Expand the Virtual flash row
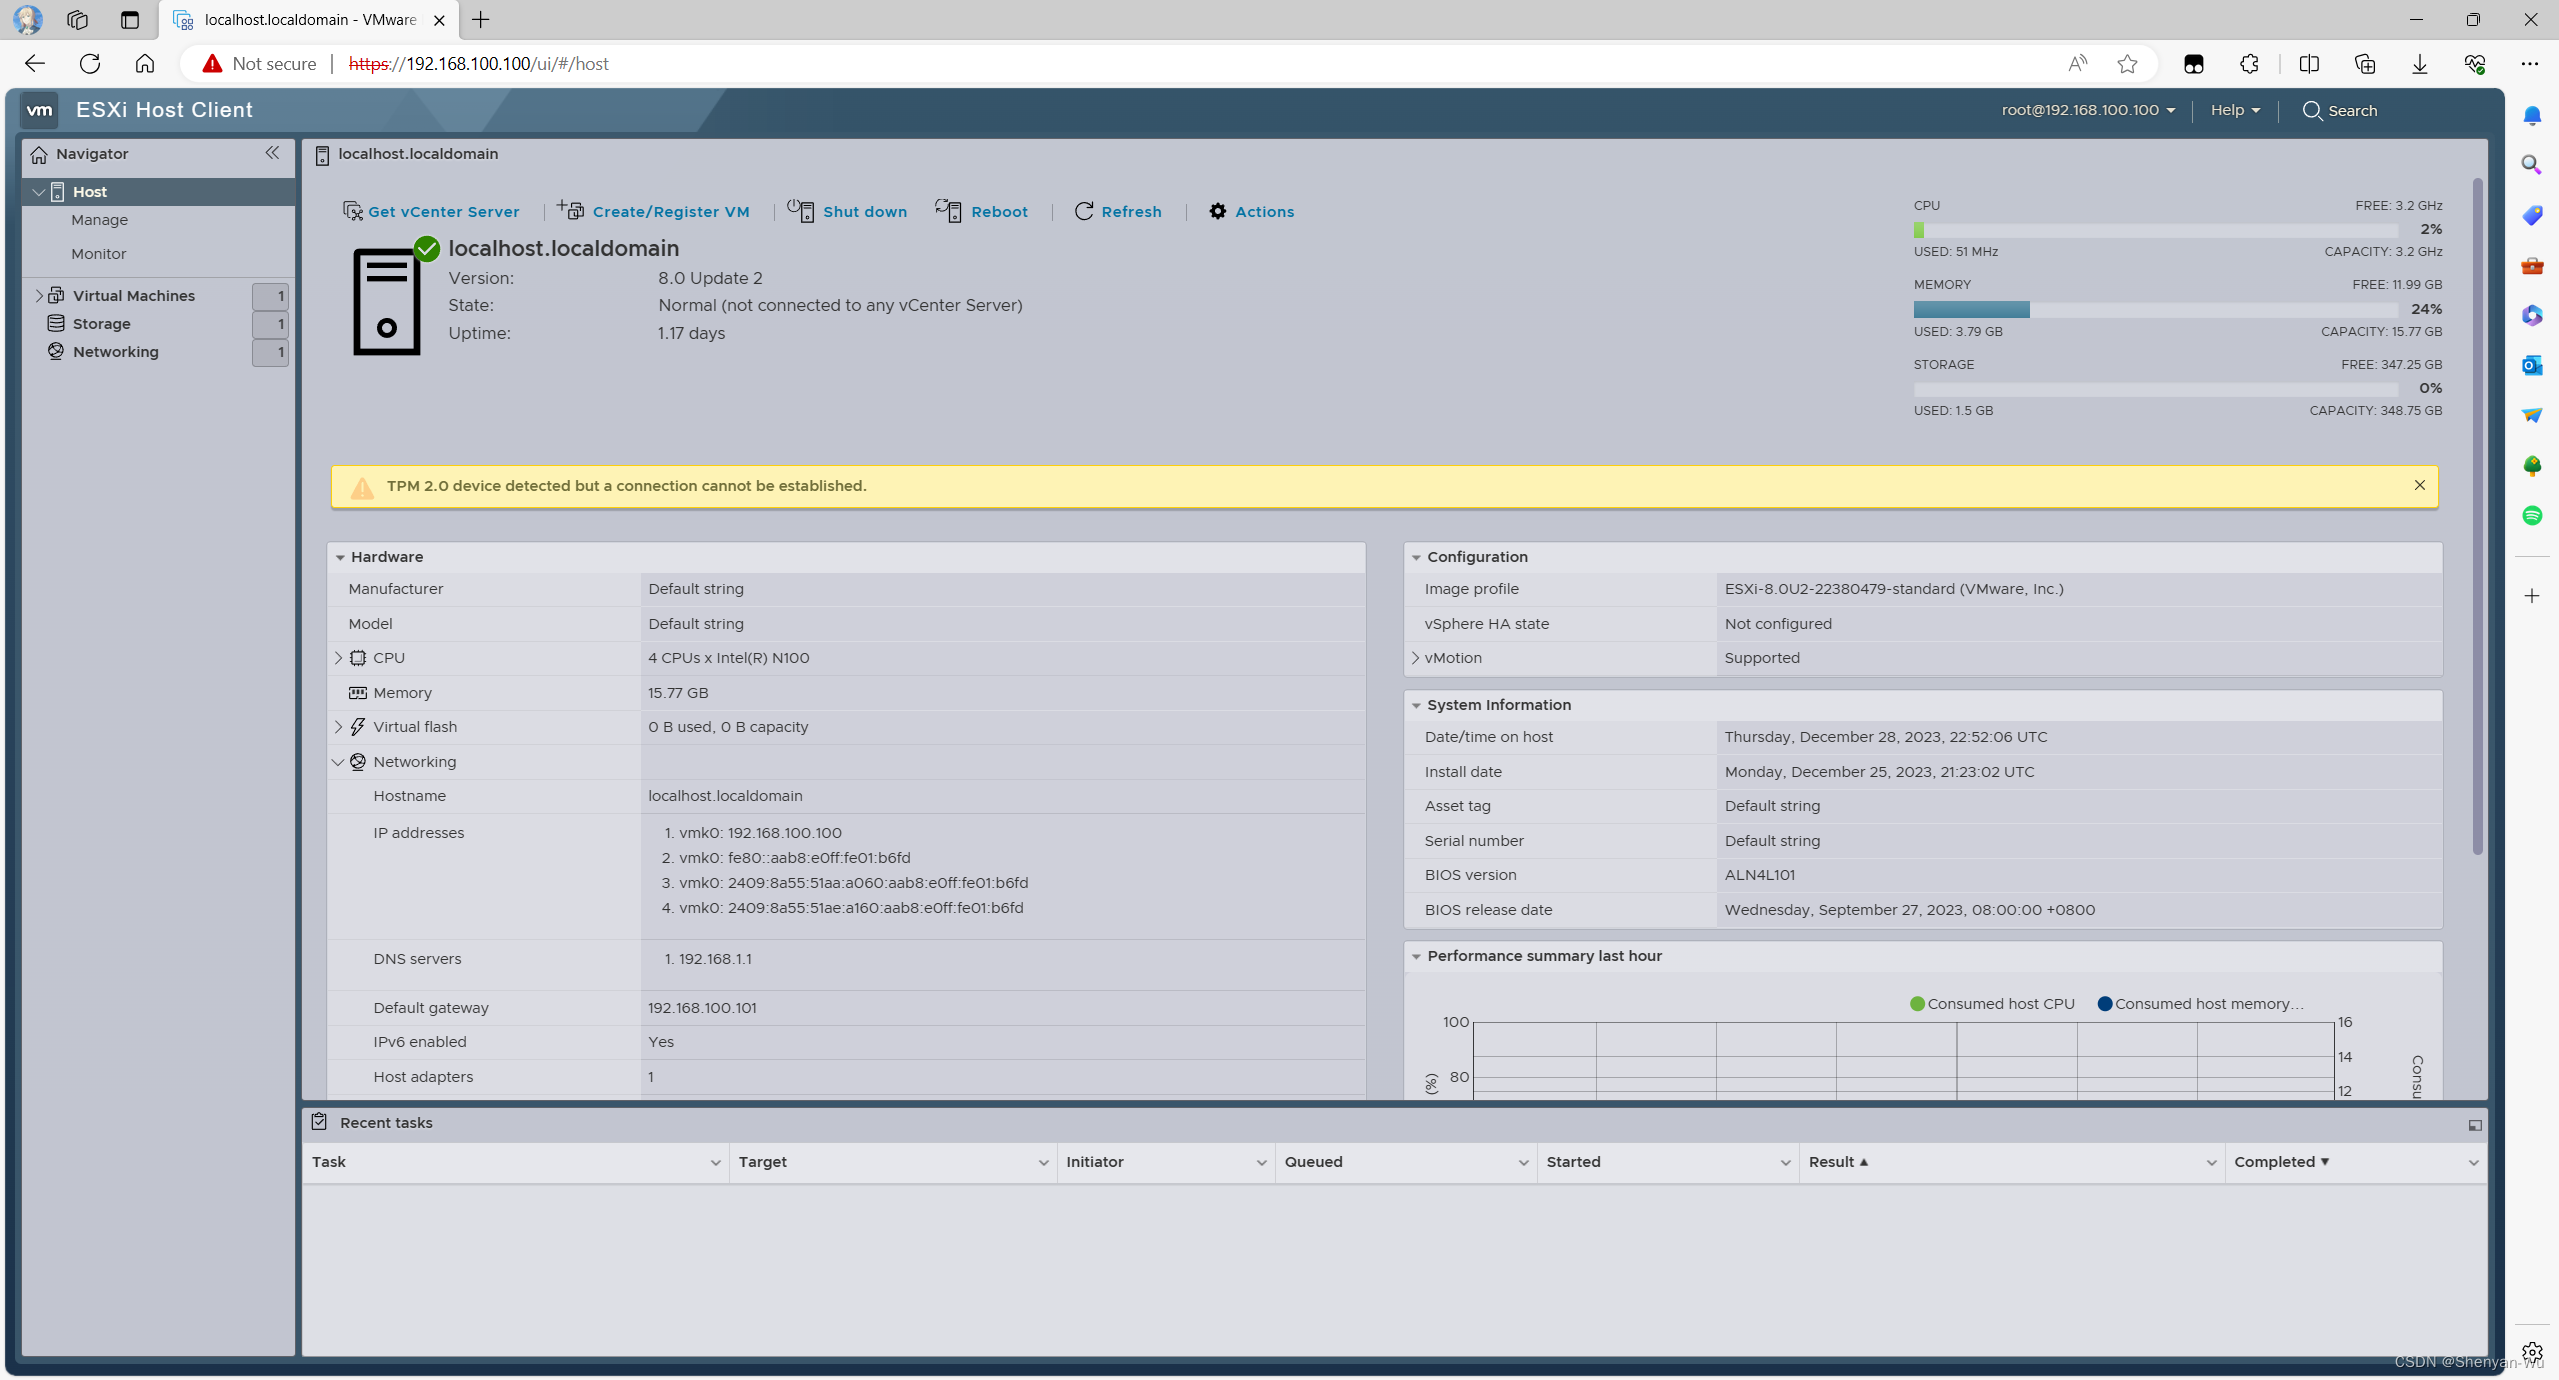2559x1380 pixels. point(338,727)
